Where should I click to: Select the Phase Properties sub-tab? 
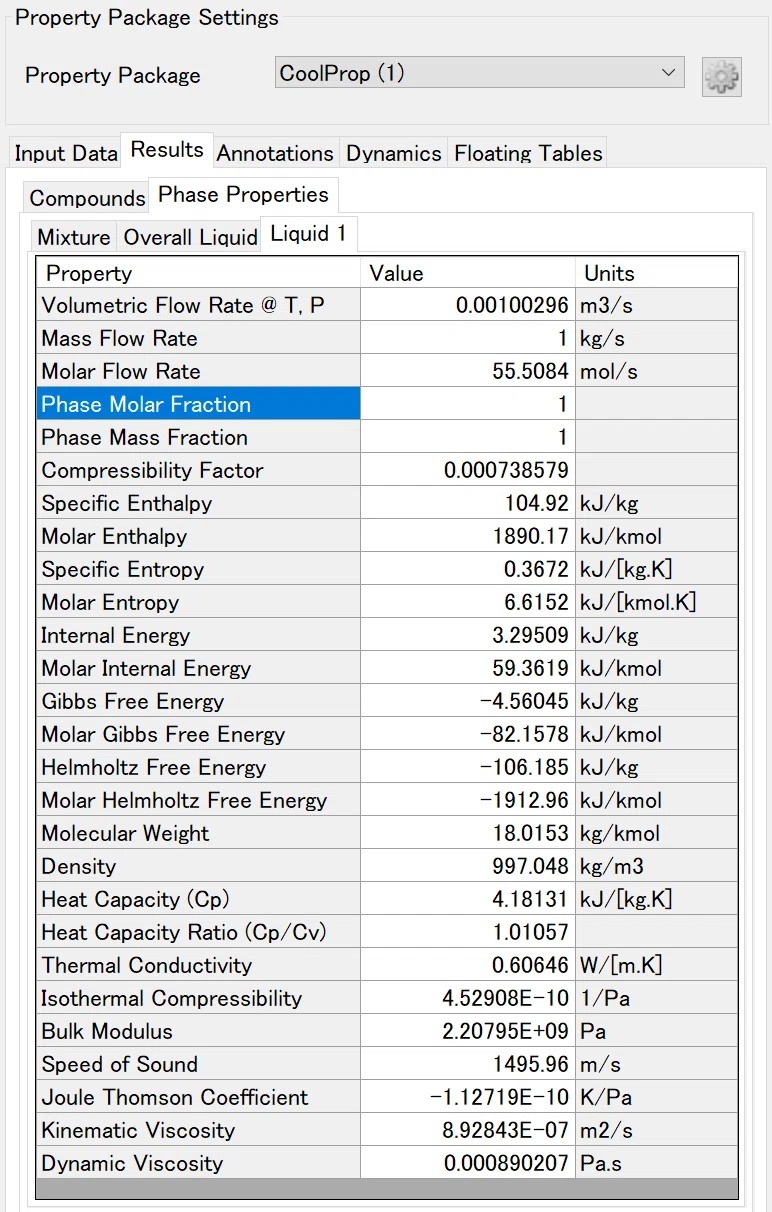click(243, 195)
